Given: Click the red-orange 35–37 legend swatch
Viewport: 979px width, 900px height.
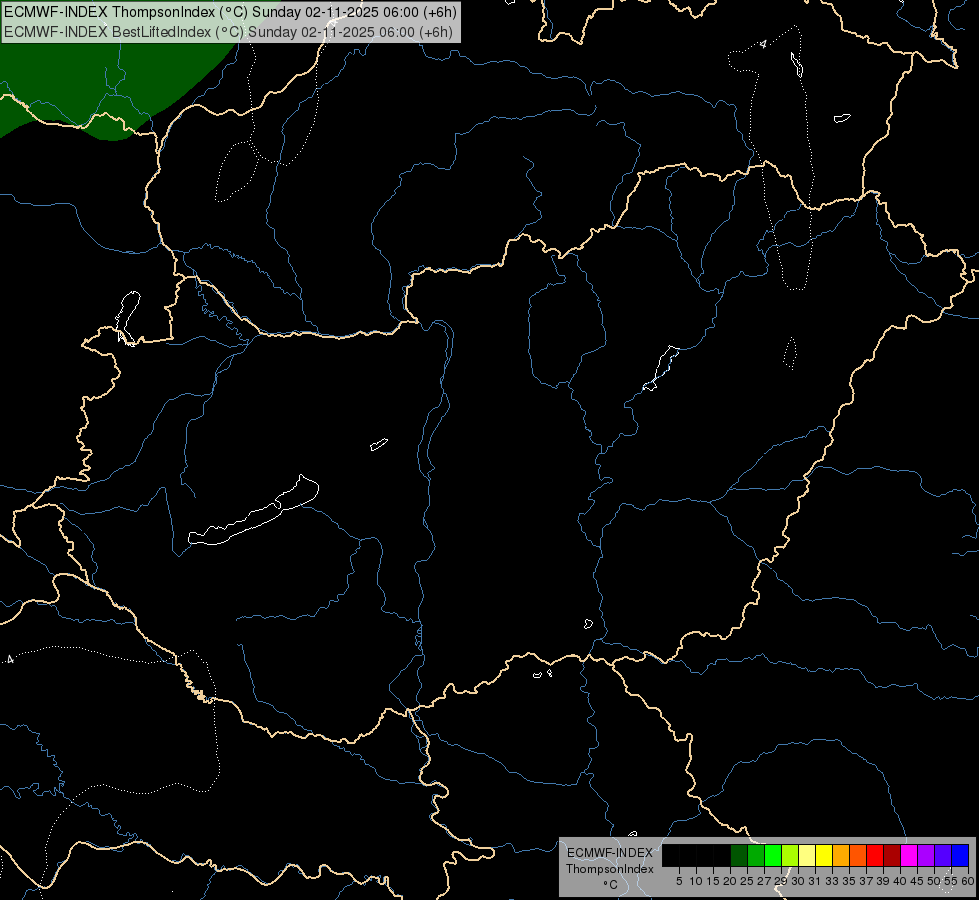Looking at the screenshot, I should click(x=858, y=855).
